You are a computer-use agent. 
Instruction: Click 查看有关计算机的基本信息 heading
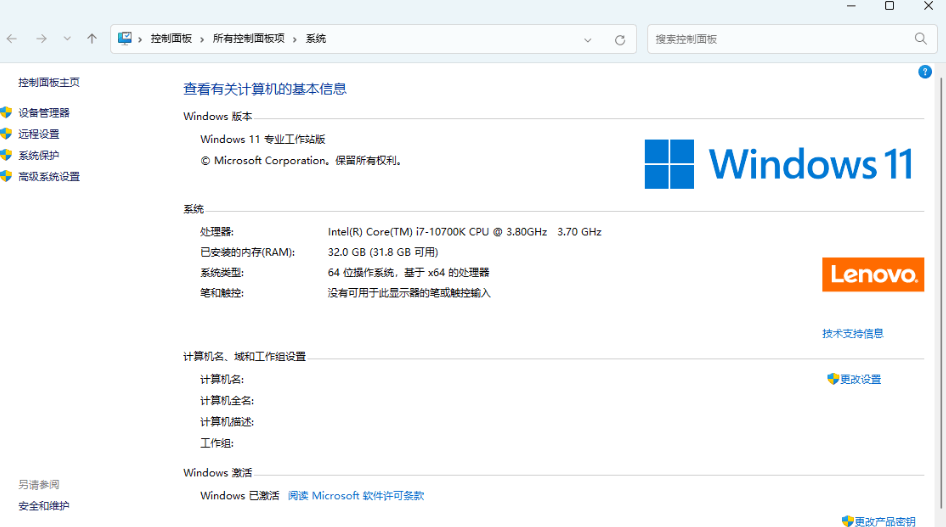[x=265, y=89]
